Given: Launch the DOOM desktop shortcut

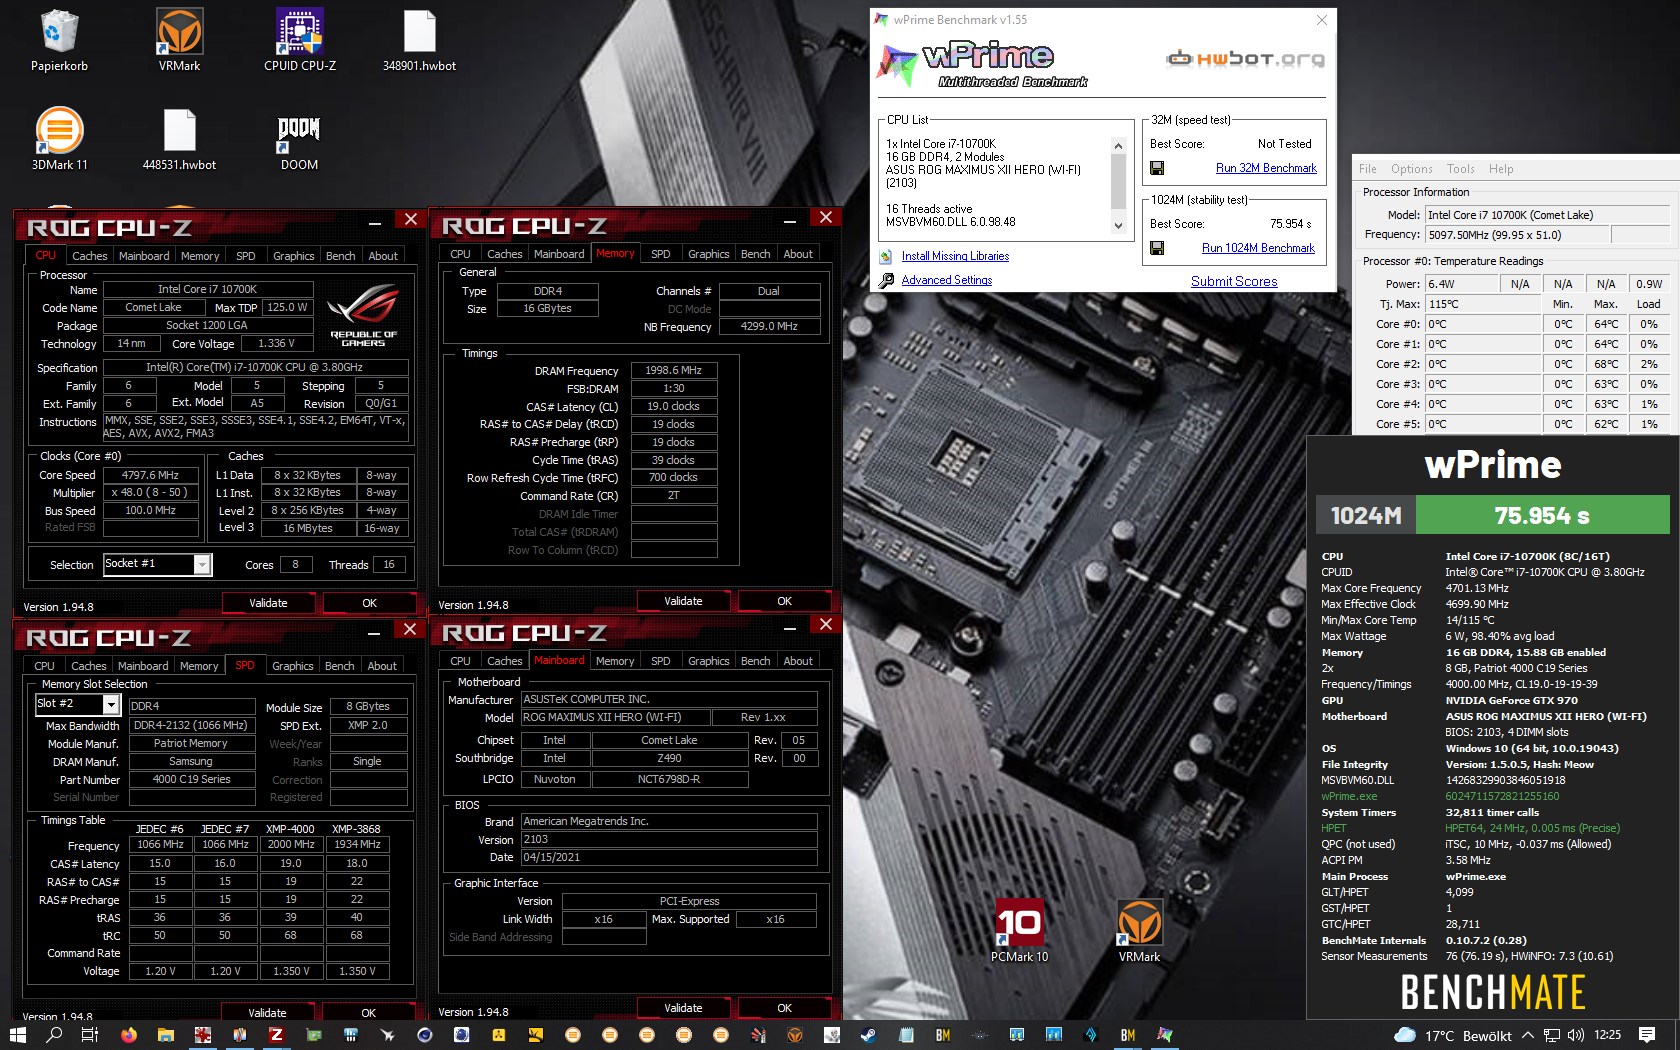Looking at the screenshot, I should 299,140.
